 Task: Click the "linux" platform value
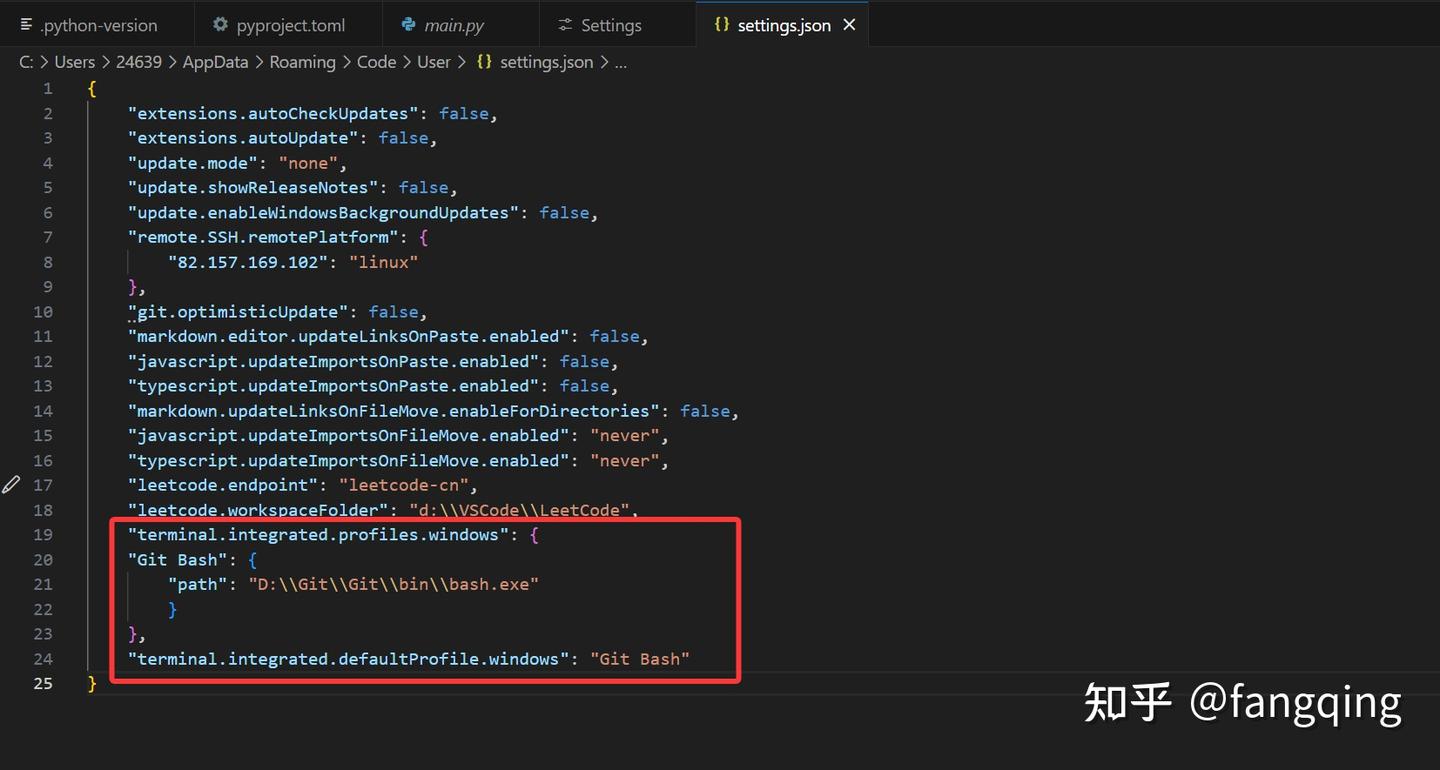tap(383, 262)
